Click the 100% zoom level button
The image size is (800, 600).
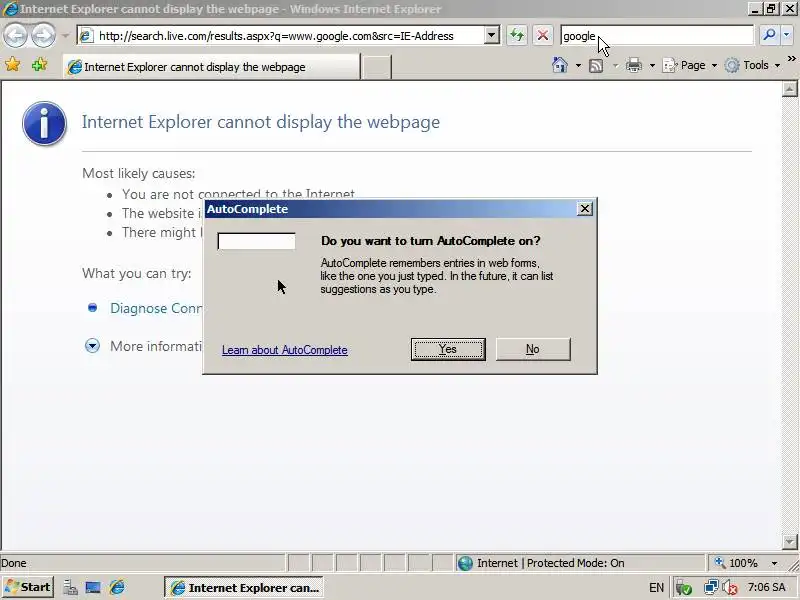(x=736, y=563)
